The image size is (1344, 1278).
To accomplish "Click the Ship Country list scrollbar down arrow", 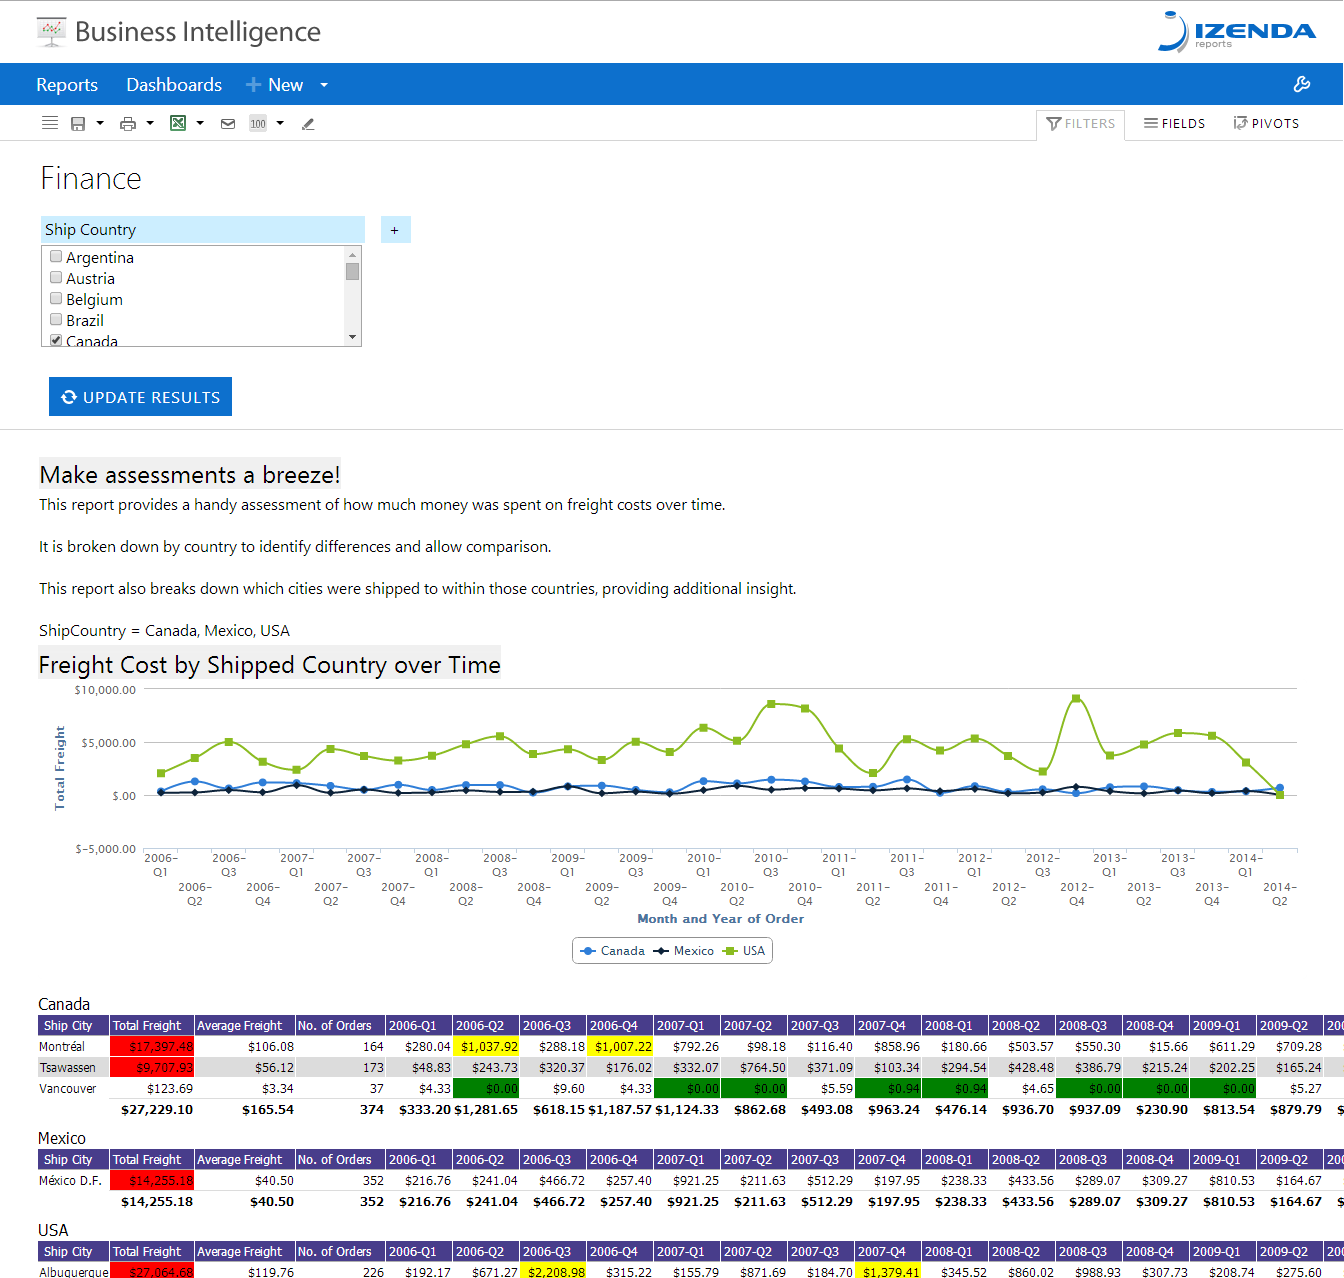I will 352,338.
